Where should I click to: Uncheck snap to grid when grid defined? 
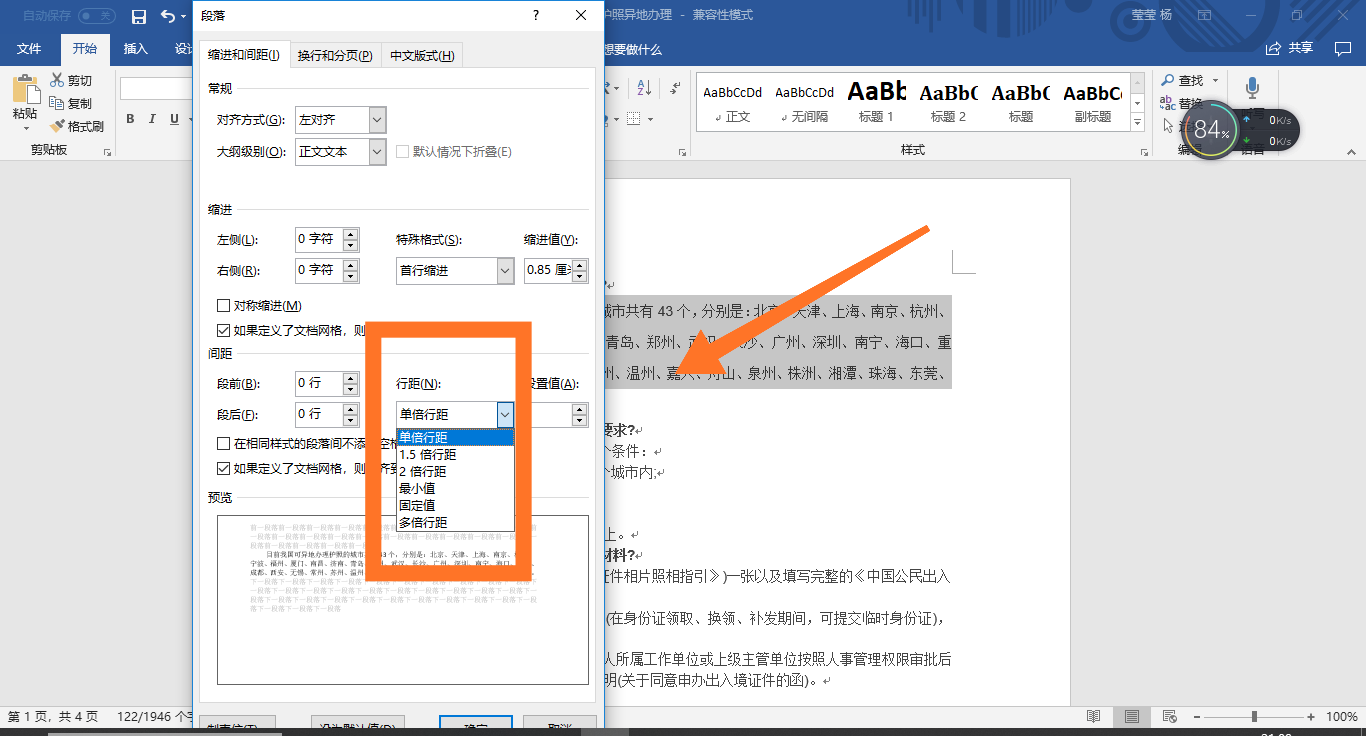[x=223, y=467]
